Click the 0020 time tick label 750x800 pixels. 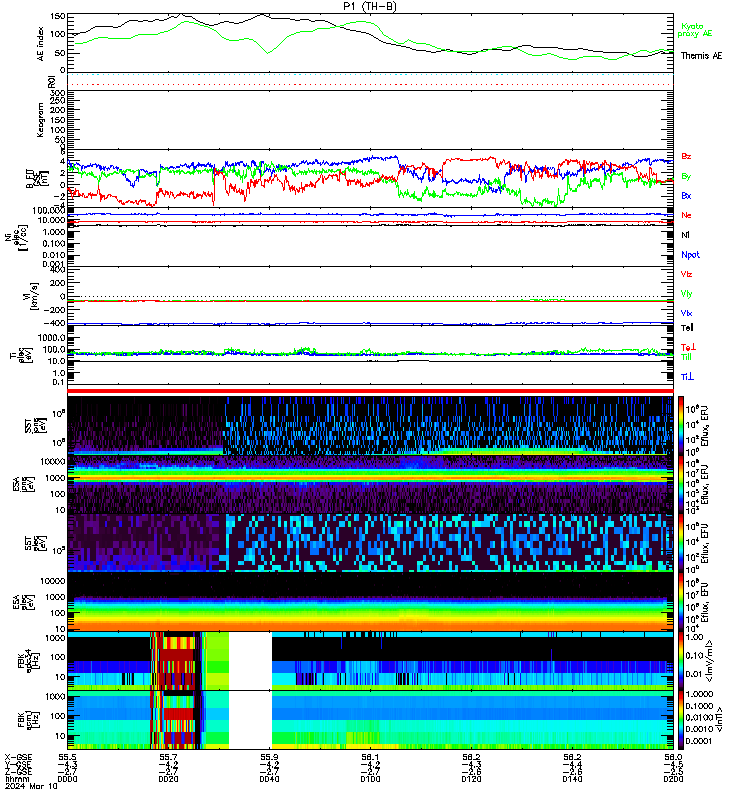point(168,779)
